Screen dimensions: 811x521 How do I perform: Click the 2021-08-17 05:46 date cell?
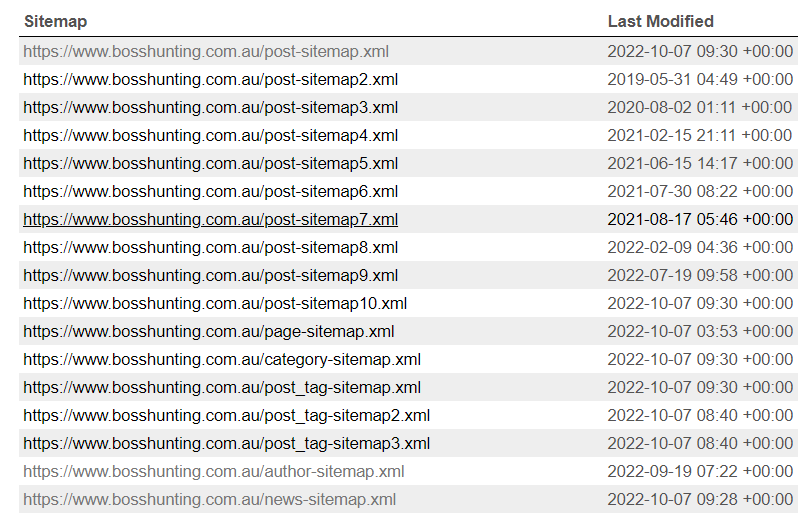tap(699, 219)
